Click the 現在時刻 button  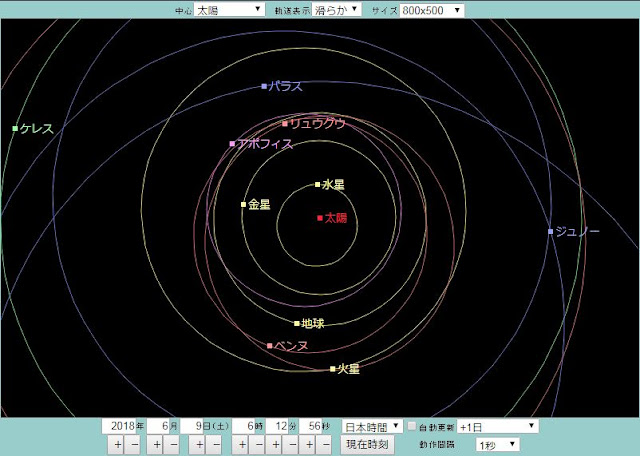[367, 444]
